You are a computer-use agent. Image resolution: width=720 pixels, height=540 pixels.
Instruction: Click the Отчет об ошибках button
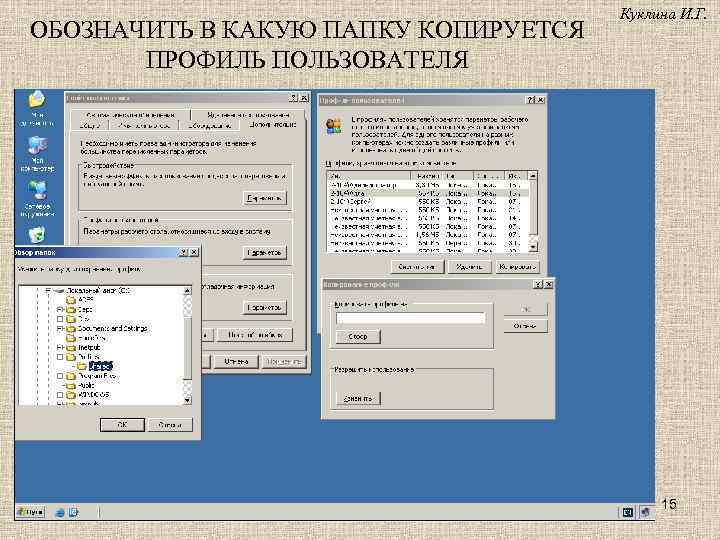click(255, 335)
